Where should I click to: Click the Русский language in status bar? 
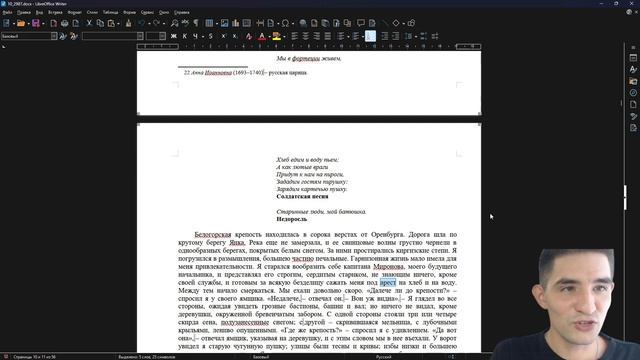pos(384,357)
